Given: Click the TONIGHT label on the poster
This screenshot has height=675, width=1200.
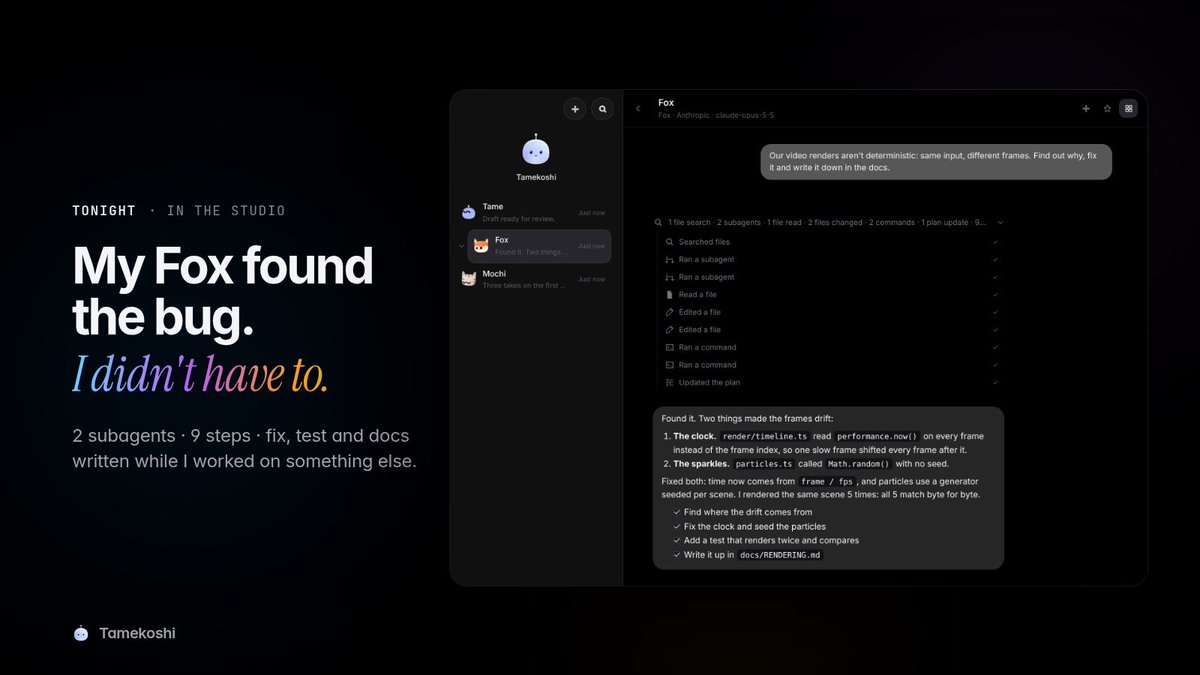Looking at the screenshot, I should [104, 211].
